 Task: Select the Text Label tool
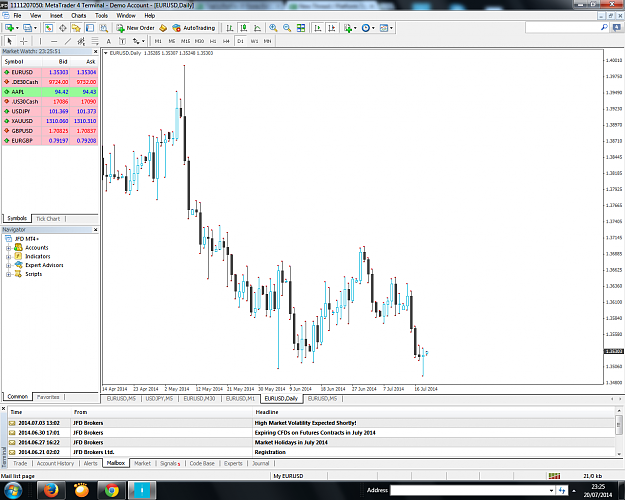122,41
